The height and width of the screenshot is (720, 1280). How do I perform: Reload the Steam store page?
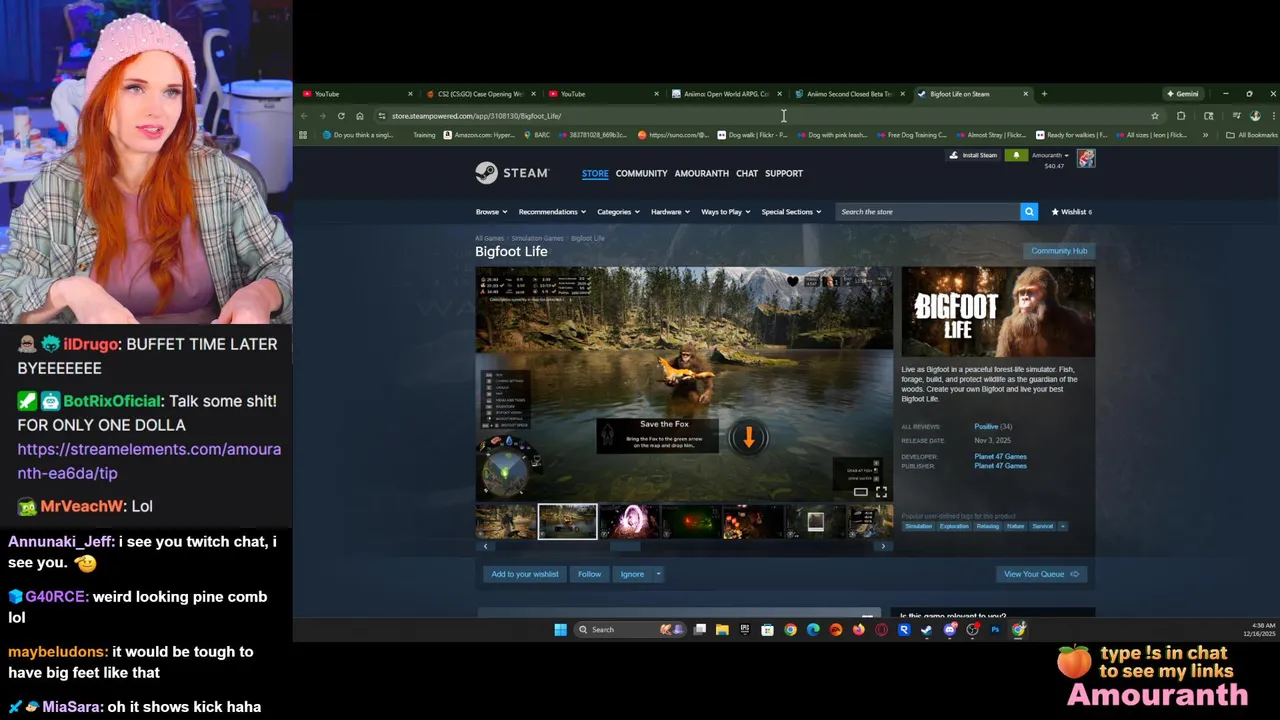pyautogui.click(x=341, y=116)
